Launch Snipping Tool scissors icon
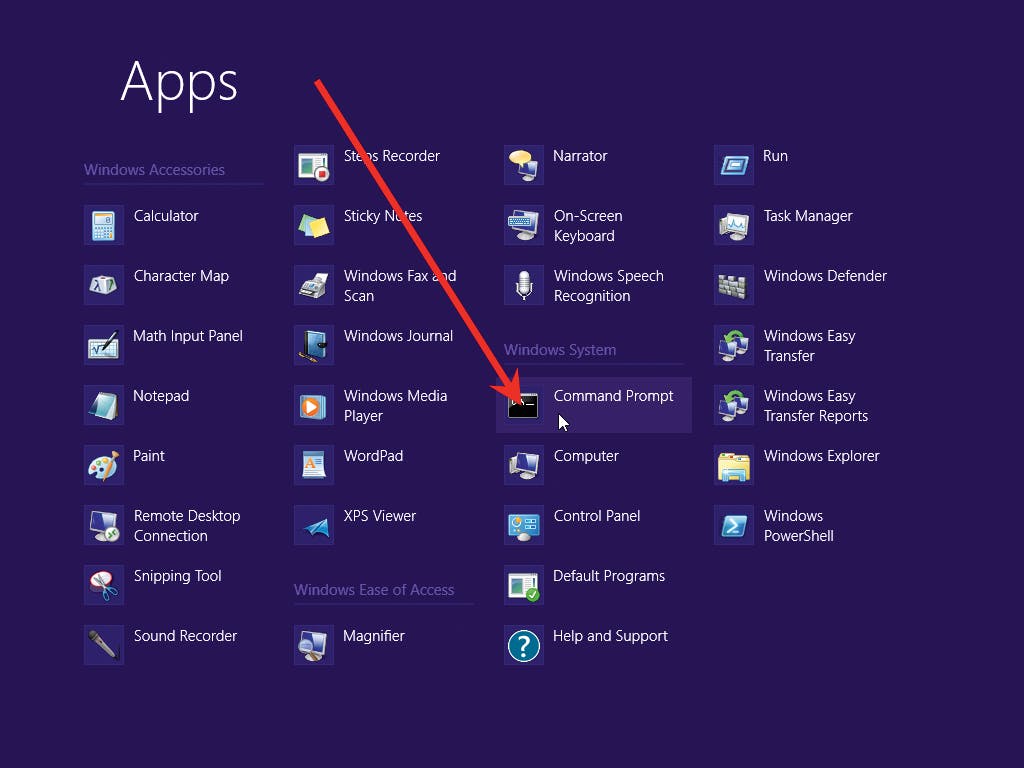 [x=104, y=586]
